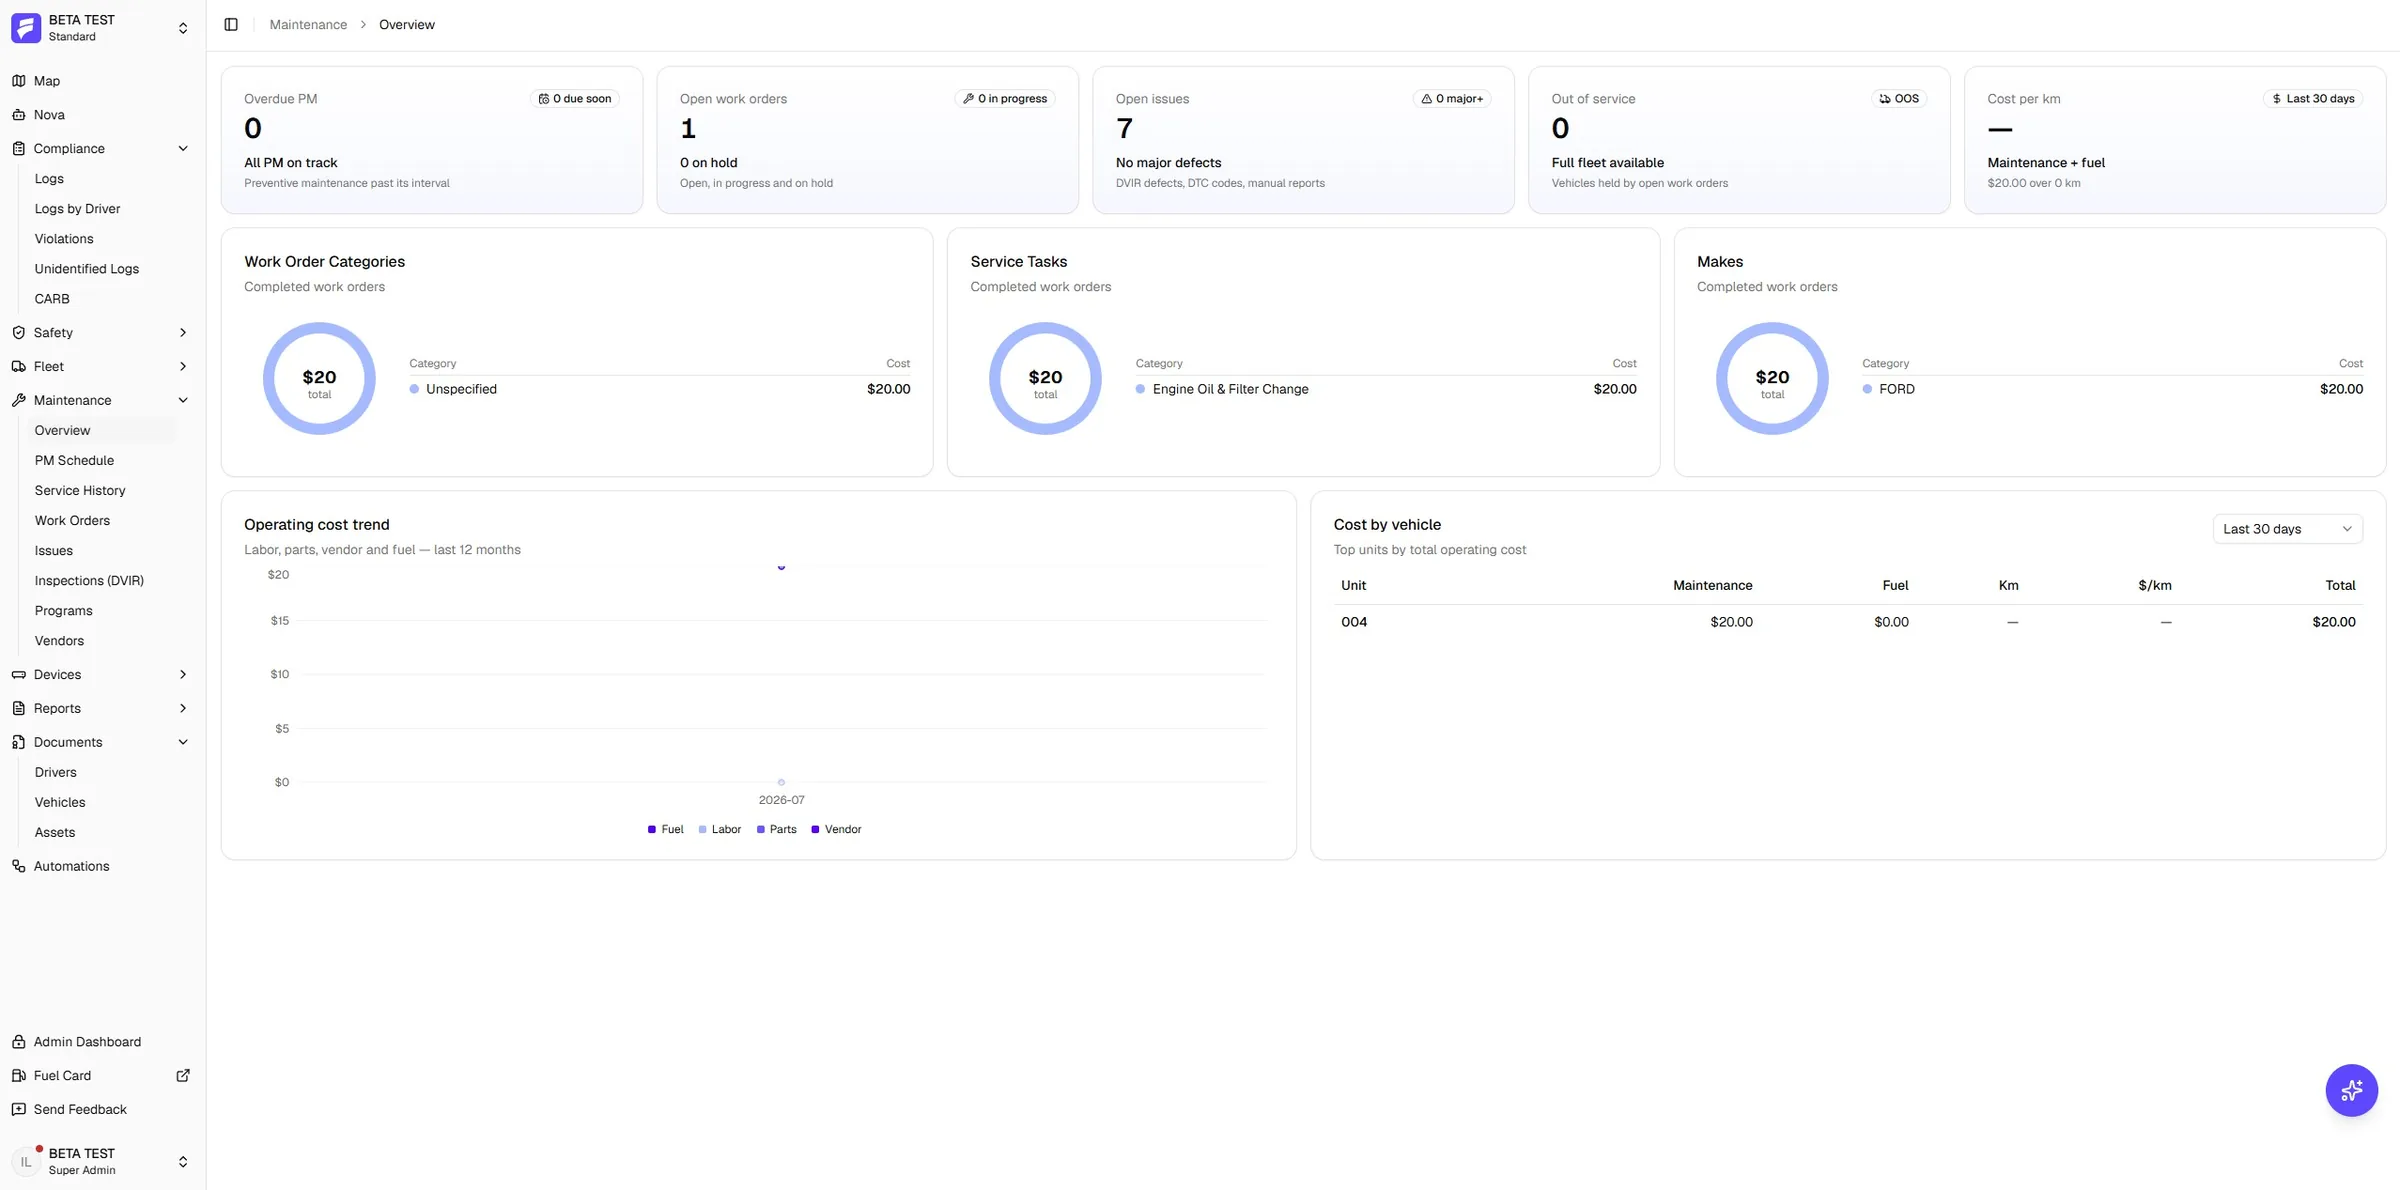Open Logs under Compliance

(49, 179)
